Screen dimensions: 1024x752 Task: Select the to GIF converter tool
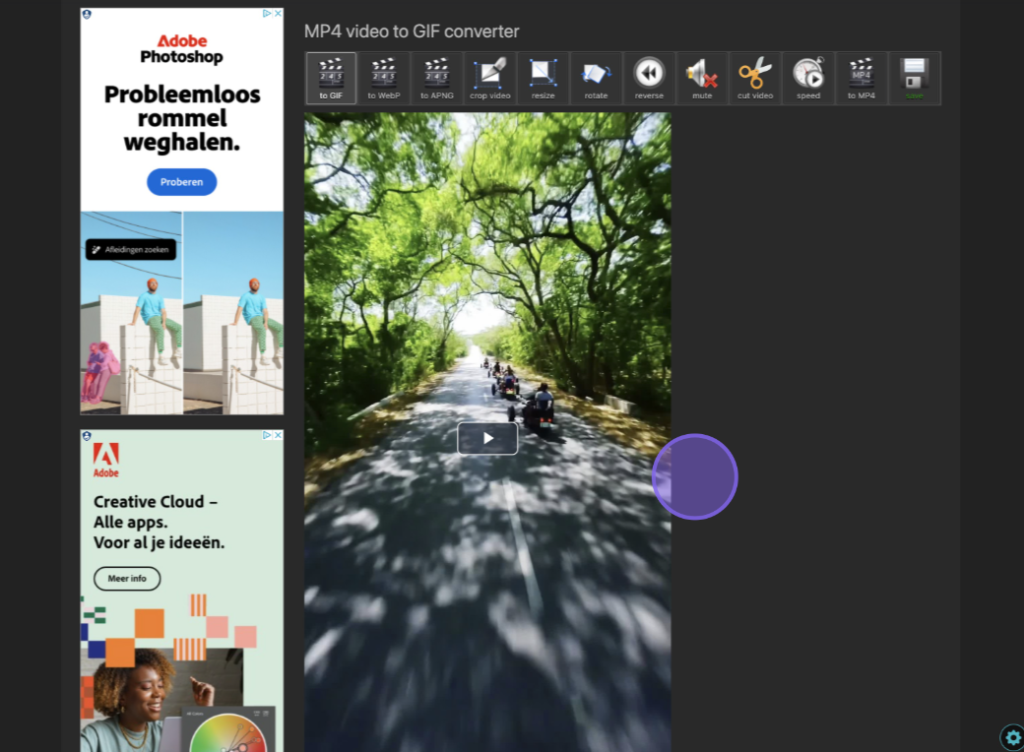[x=330, y=78]
